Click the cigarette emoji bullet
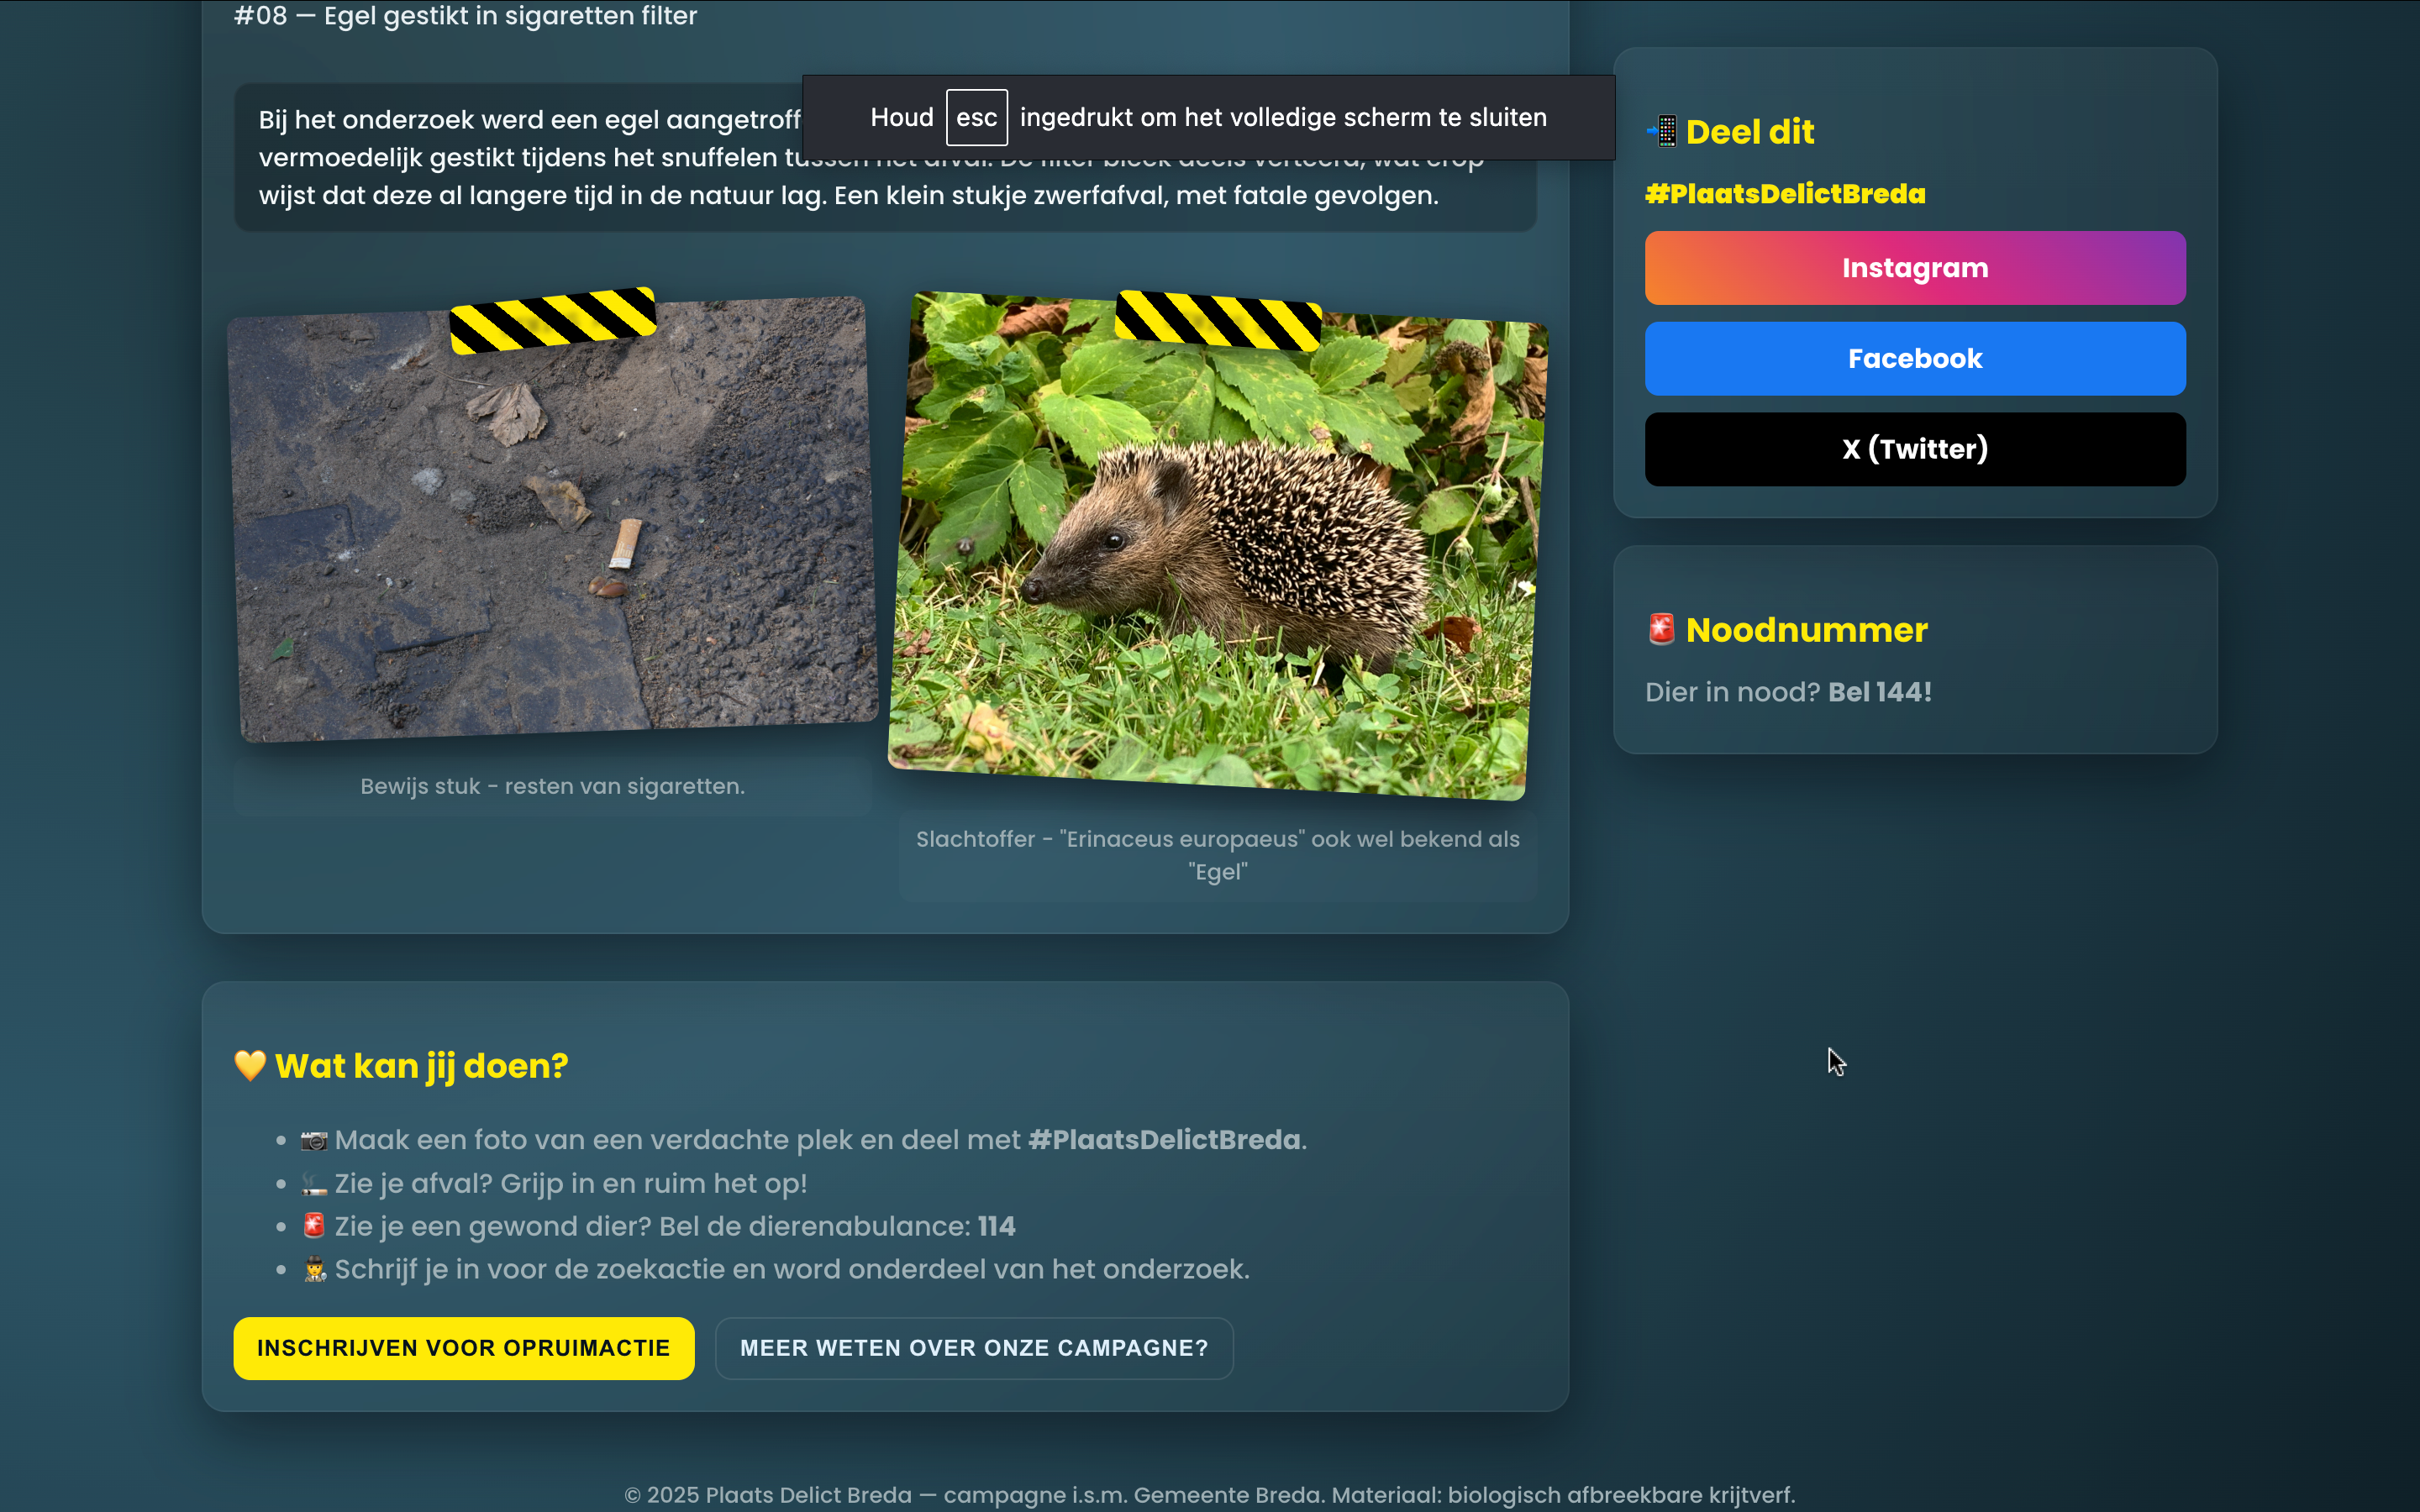The image size is (2420, 1512). [x=314, y=1184]
